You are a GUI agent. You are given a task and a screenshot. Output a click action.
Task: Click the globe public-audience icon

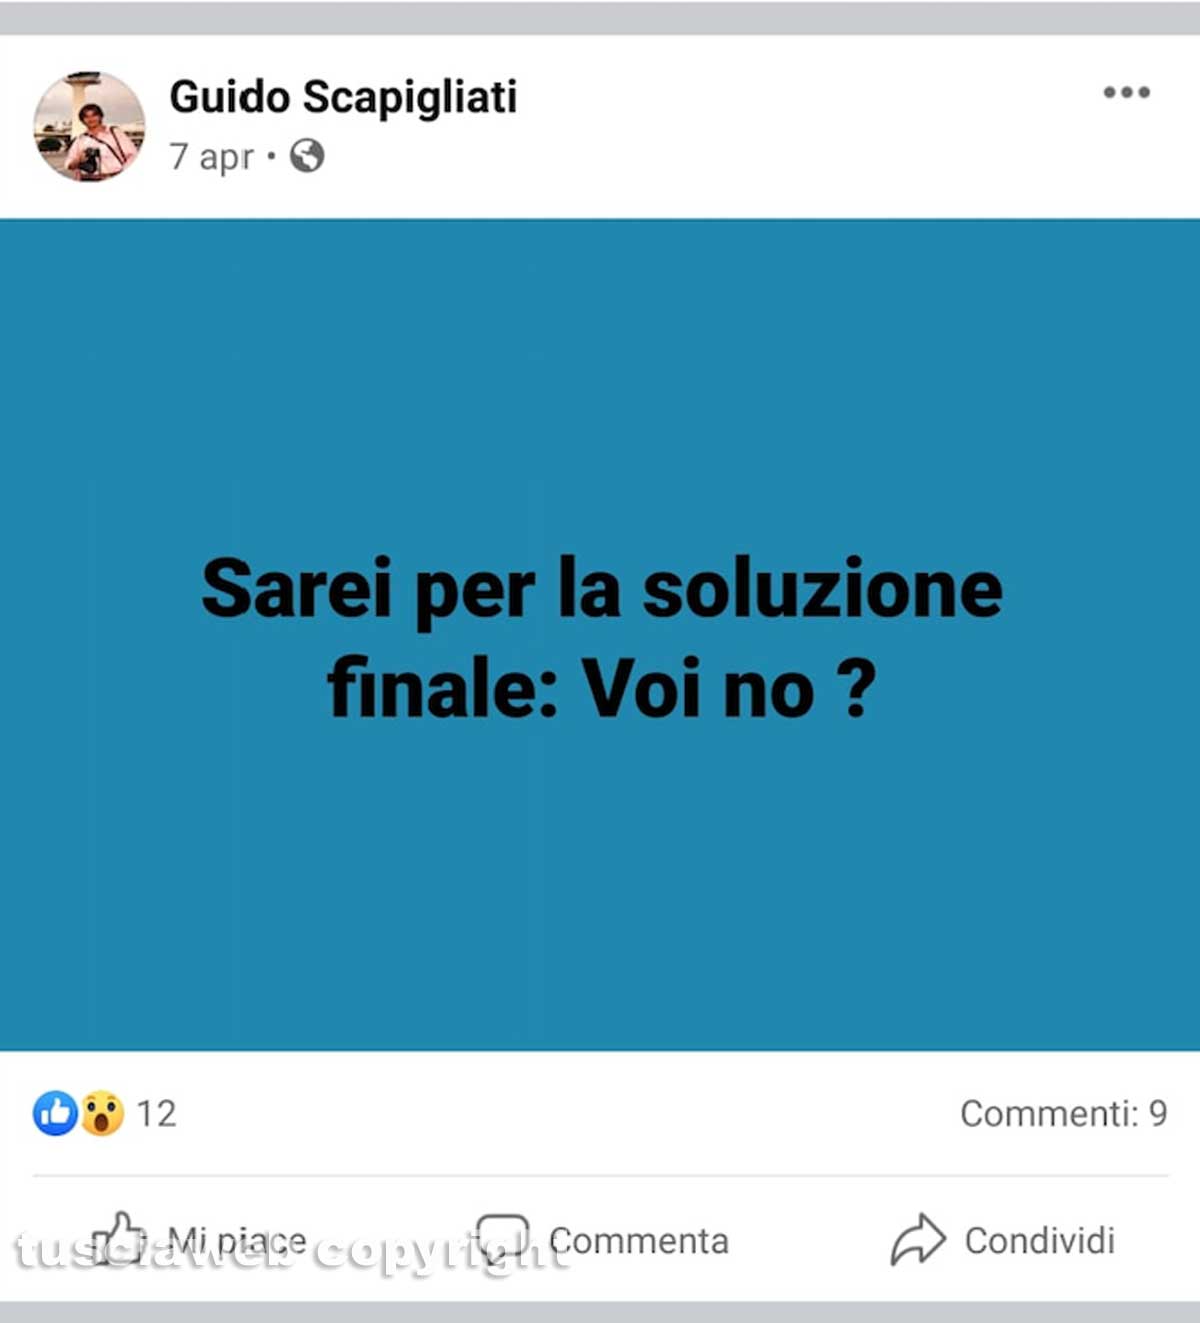[307, 156]
